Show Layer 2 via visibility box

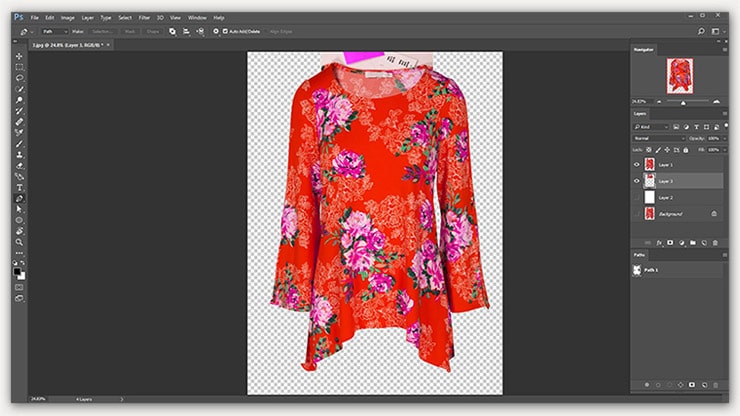coord(638,197)
